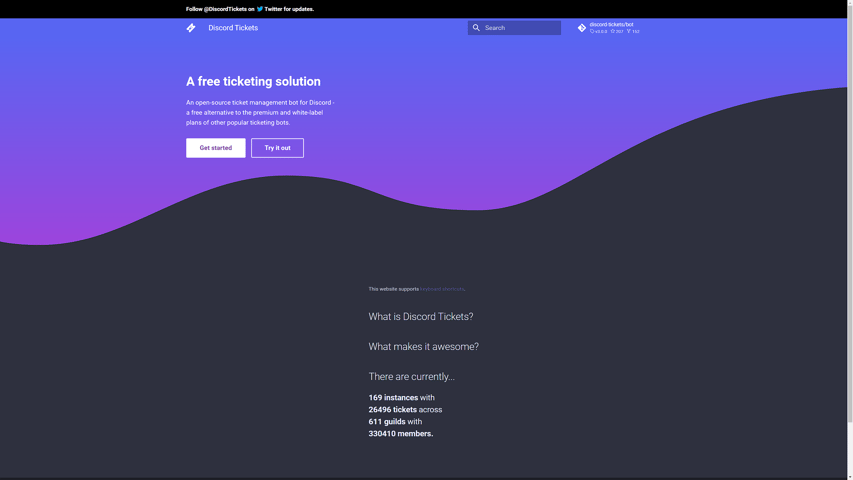Click the v3.0.0 release tag indicator
853x480 pixels.
point(599,32)
